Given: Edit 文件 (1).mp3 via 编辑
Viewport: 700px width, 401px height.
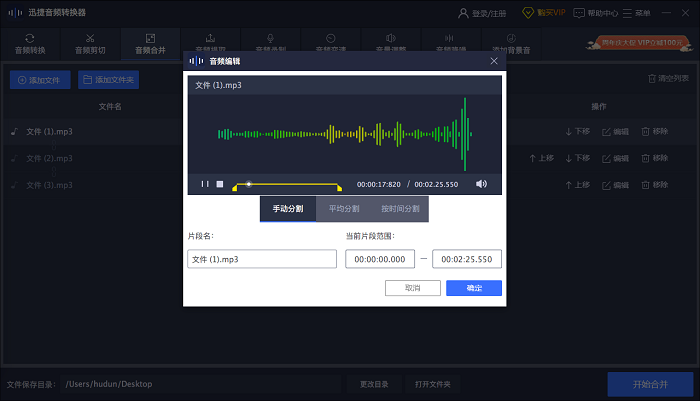Looking at the screenshot, I should [x=615, y=131].
